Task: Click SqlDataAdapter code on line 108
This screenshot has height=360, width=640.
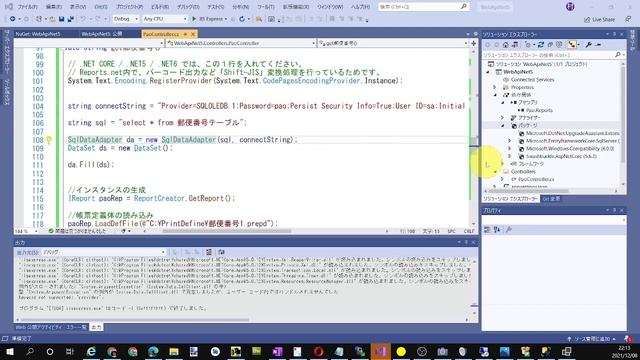Action: tap(95, 140)
